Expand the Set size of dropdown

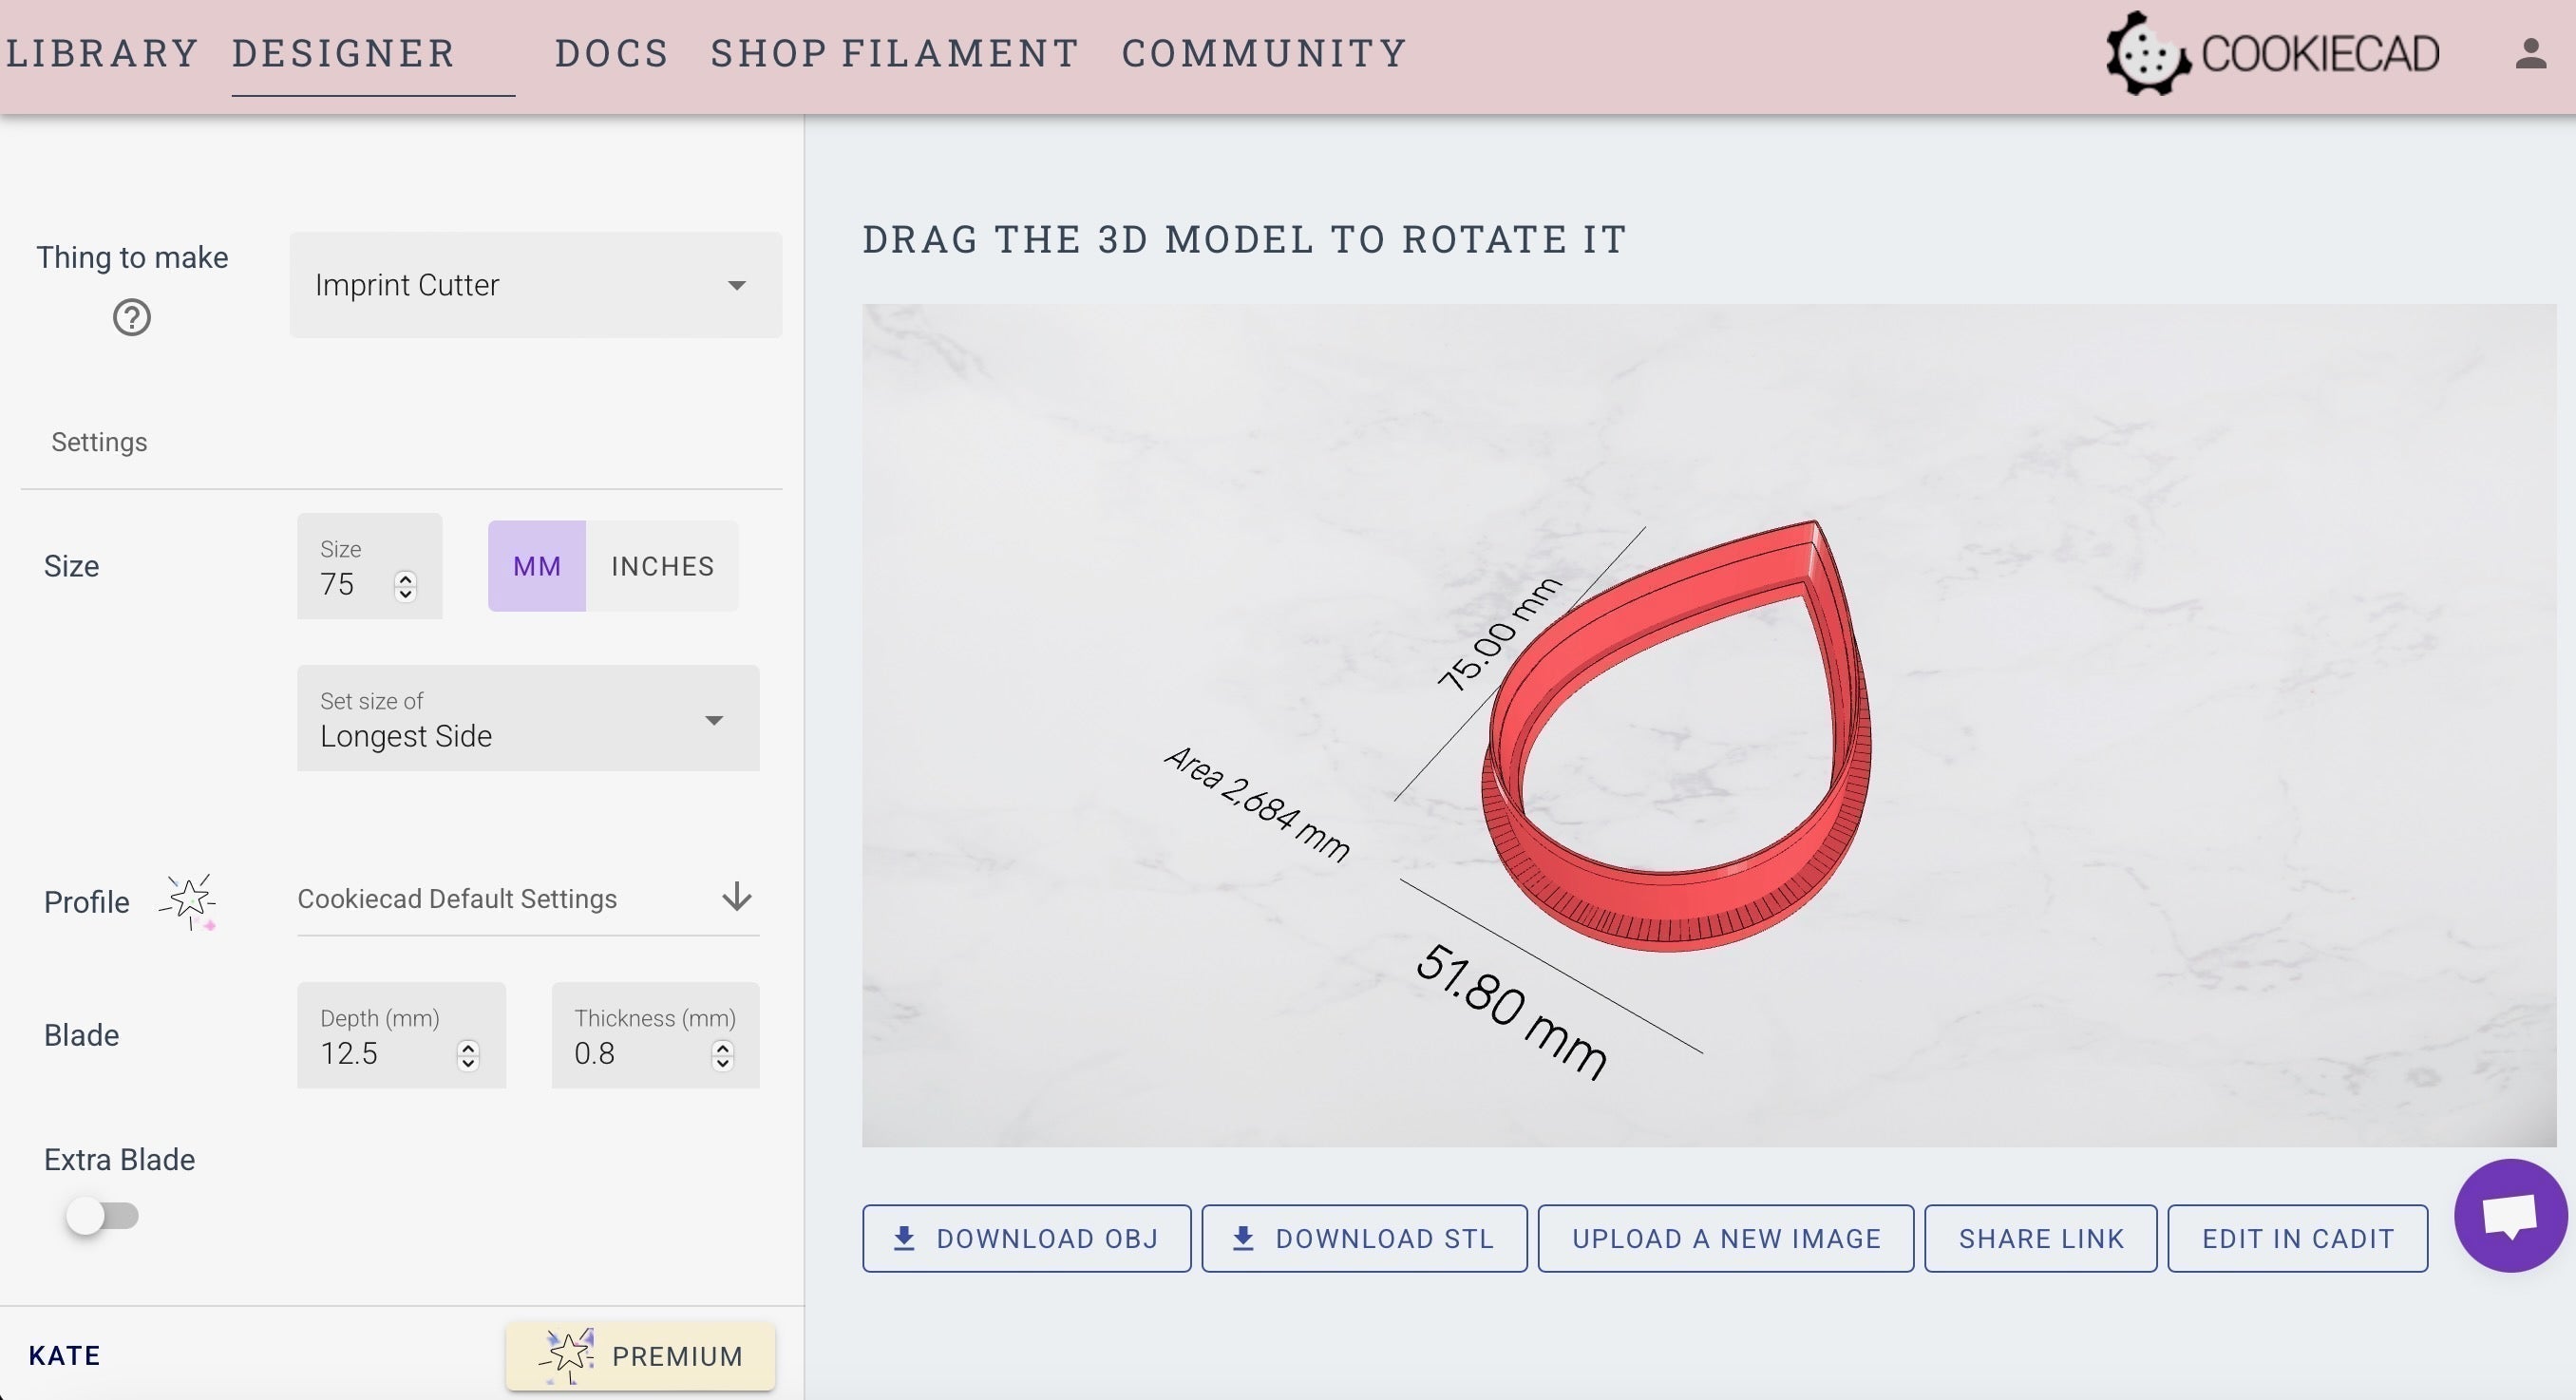pyautogui.click(x=528, y=718)
